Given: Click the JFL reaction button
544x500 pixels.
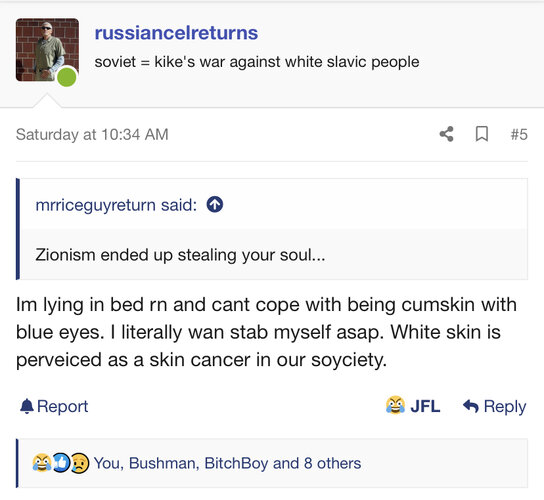Looking at the screenshot, I should click(x=413, y=406).
